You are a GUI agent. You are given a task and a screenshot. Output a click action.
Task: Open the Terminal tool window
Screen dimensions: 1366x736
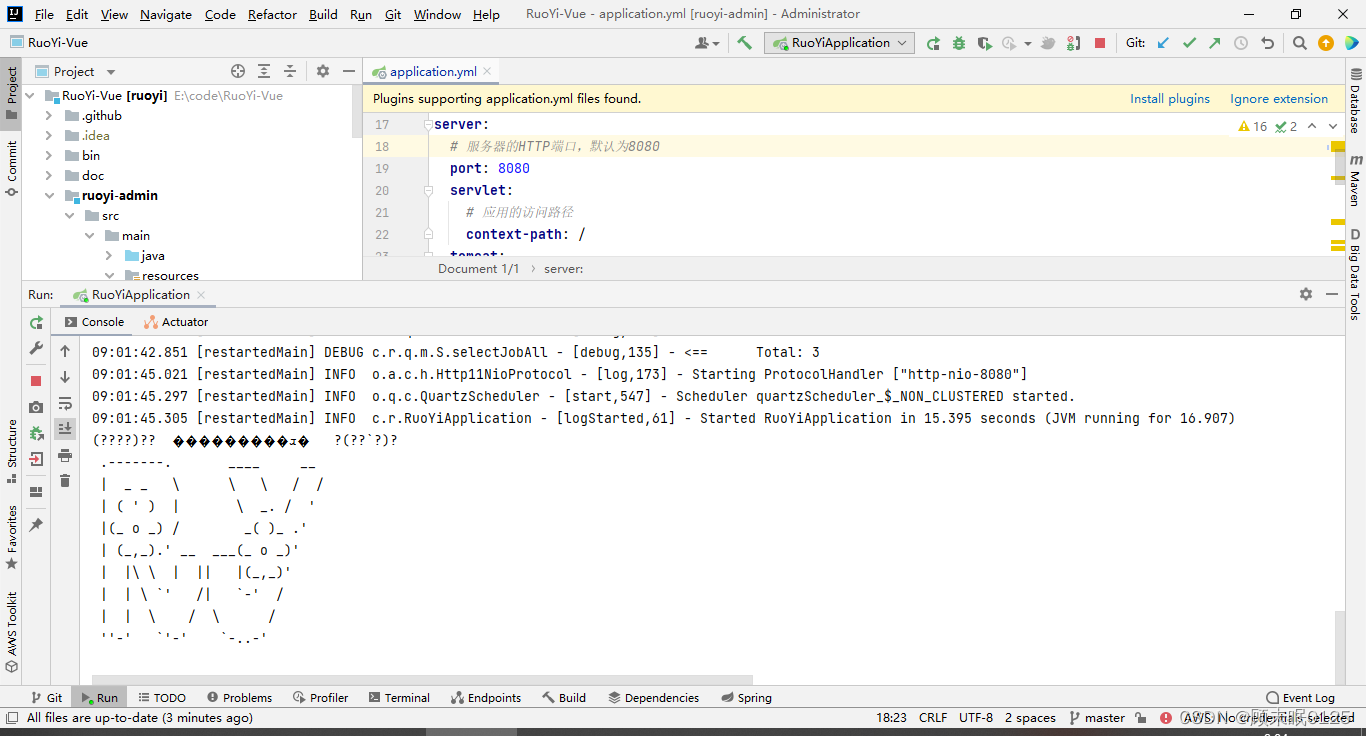pyautogui.click(x=399, y=698)
